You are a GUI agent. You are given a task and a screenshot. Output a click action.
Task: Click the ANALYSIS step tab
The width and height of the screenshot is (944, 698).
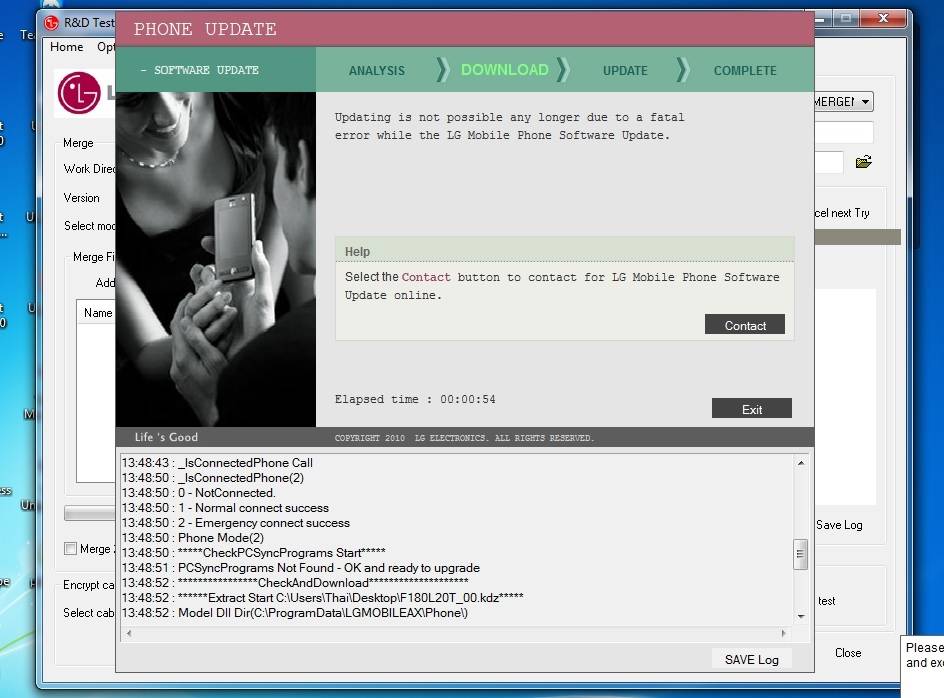coord(377,70)
